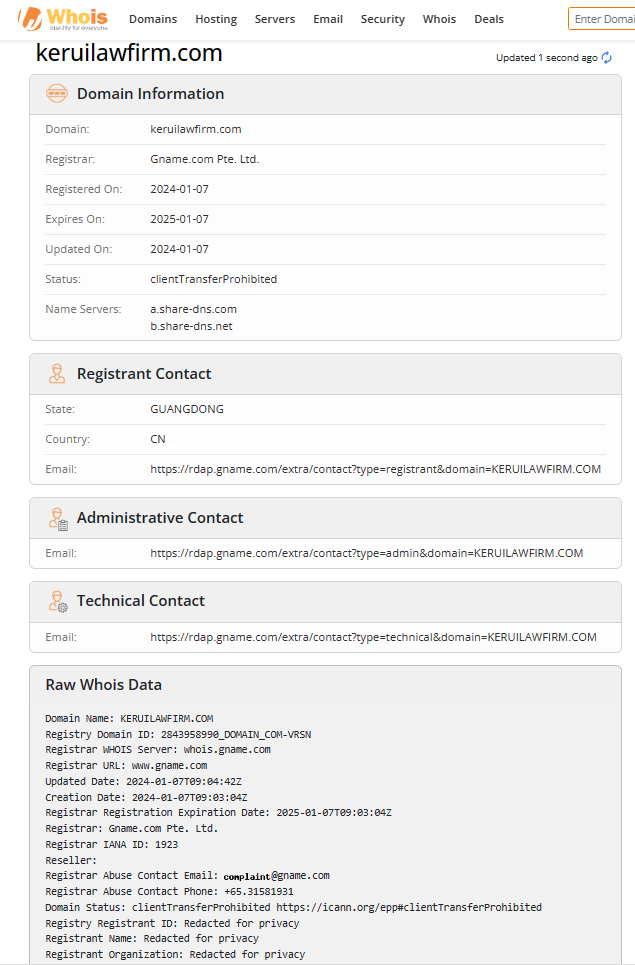The image size is (635, 965).
Task: Click the keruilawfirm.com page heading
Action: tap(129, 53)
